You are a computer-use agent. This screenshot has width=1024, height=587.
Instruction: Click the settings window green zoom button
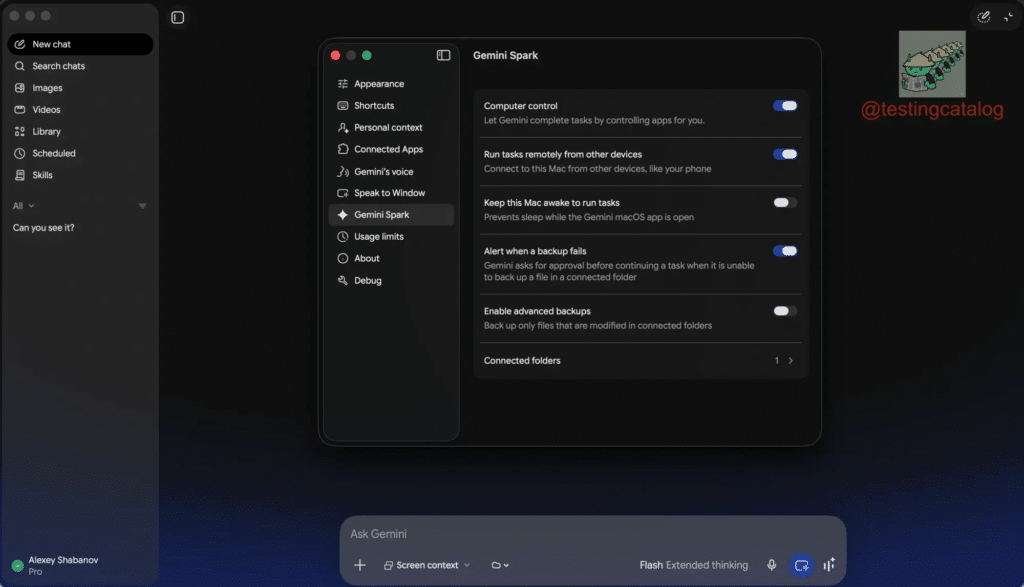367,56
